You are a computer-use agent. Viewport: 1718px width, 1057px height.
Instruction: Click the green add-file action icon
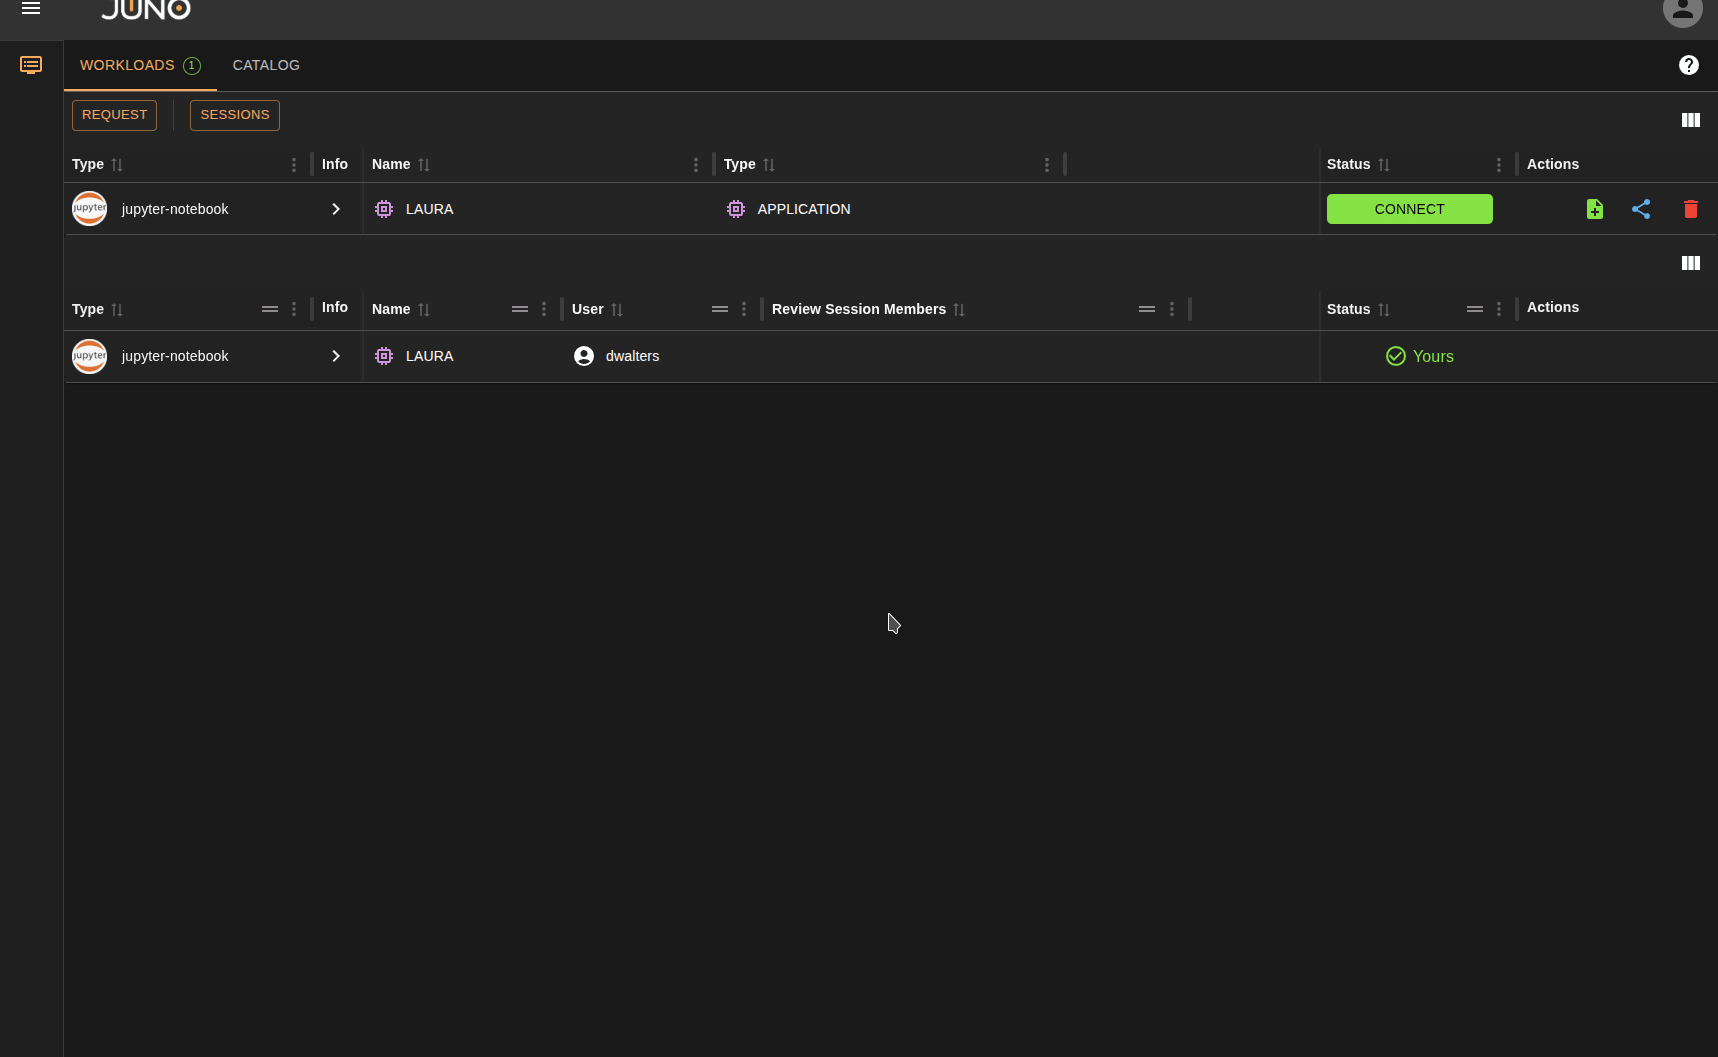coord(1594,209)
